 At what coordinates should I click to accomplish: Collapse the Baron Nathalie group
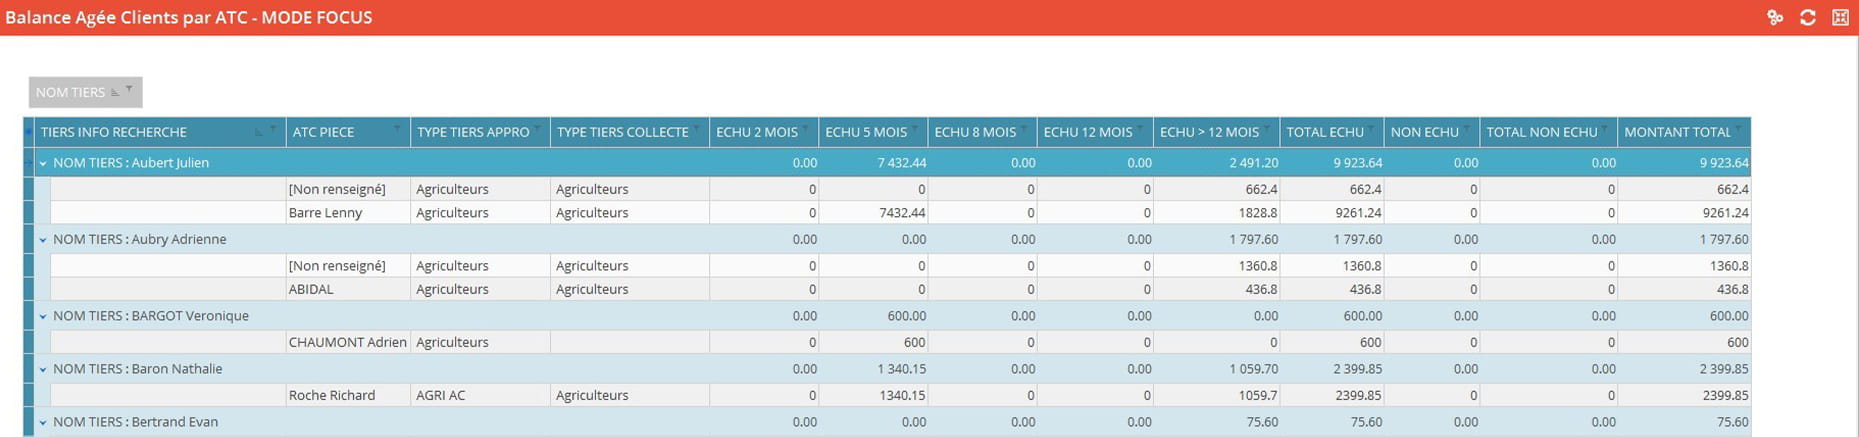(x=43, y=369)
